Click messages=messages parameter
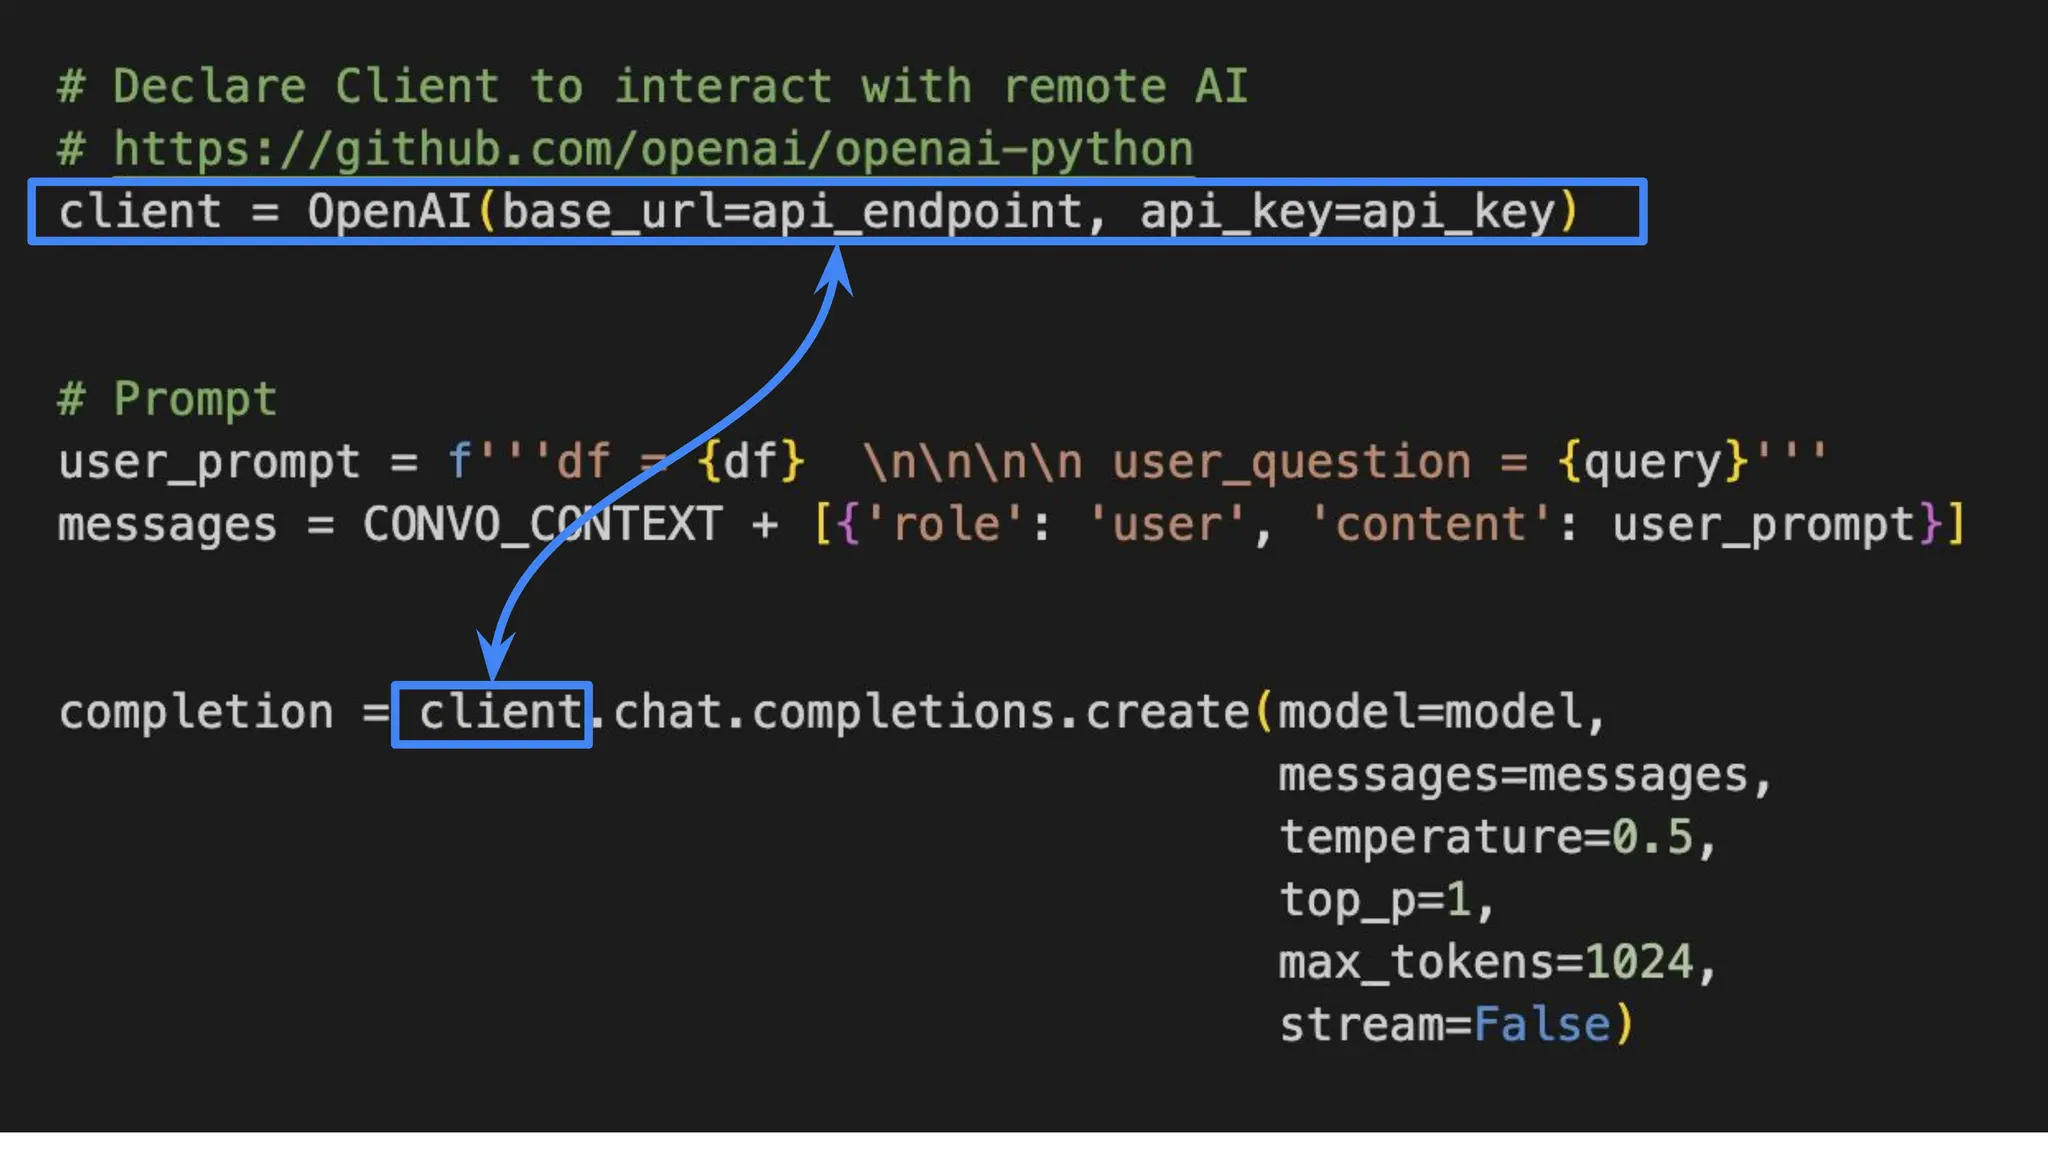2048x1152 pixels. point(1513,775)
